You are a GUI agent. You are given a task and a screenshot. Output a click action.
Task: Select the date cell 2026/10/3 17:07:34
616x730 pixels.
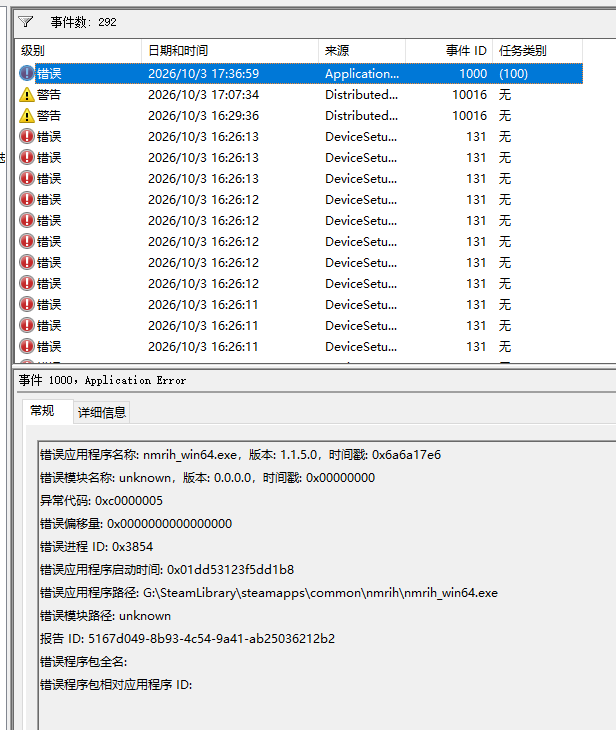[203, 95]
